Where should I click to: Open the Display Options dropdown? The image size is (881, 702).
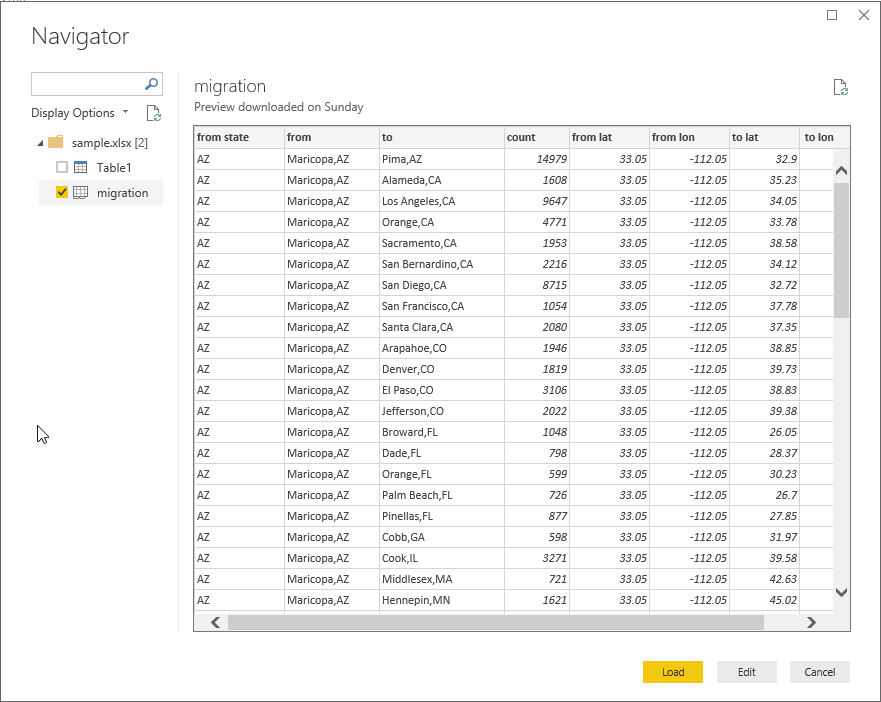(79, 113)
